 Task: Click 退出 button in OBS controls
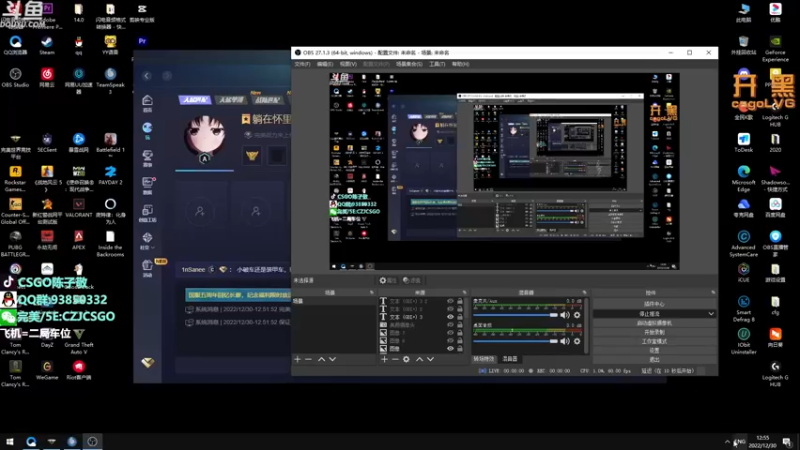[x=655, y=360]
